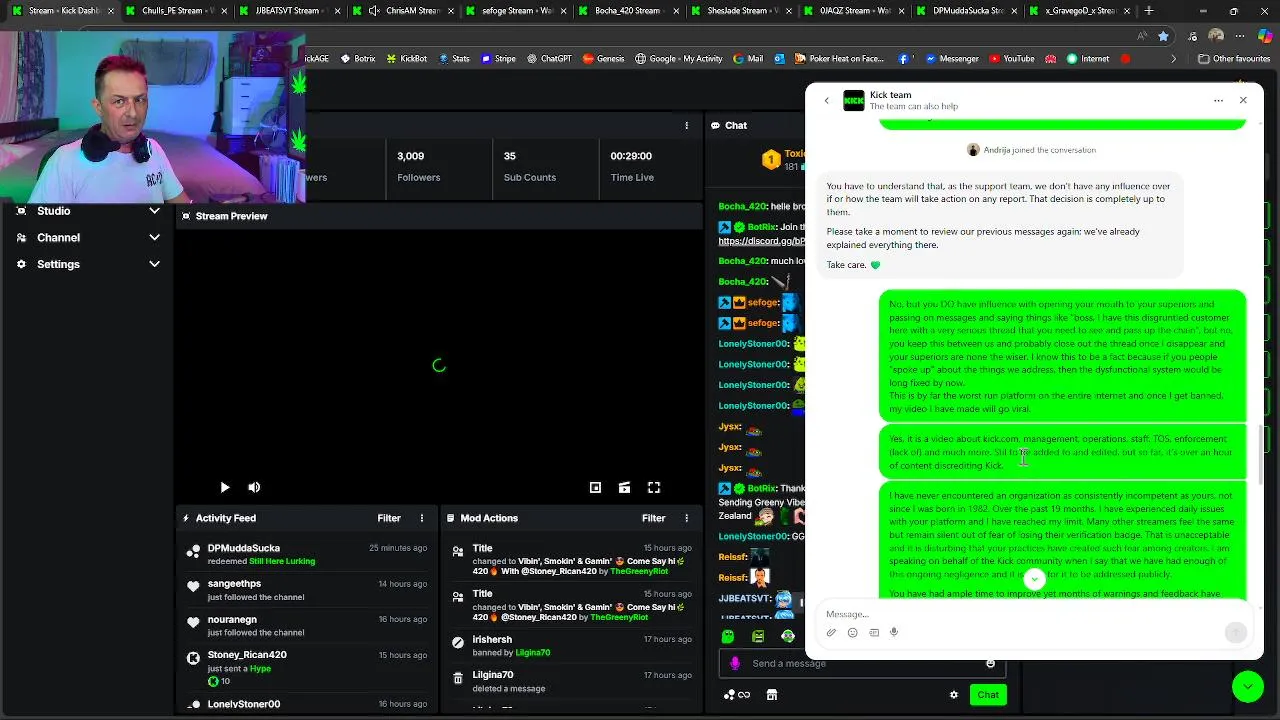Screen dimensions: 1280x720
Task: Open stream chat emote picker
Action: (x=990, y=663)
